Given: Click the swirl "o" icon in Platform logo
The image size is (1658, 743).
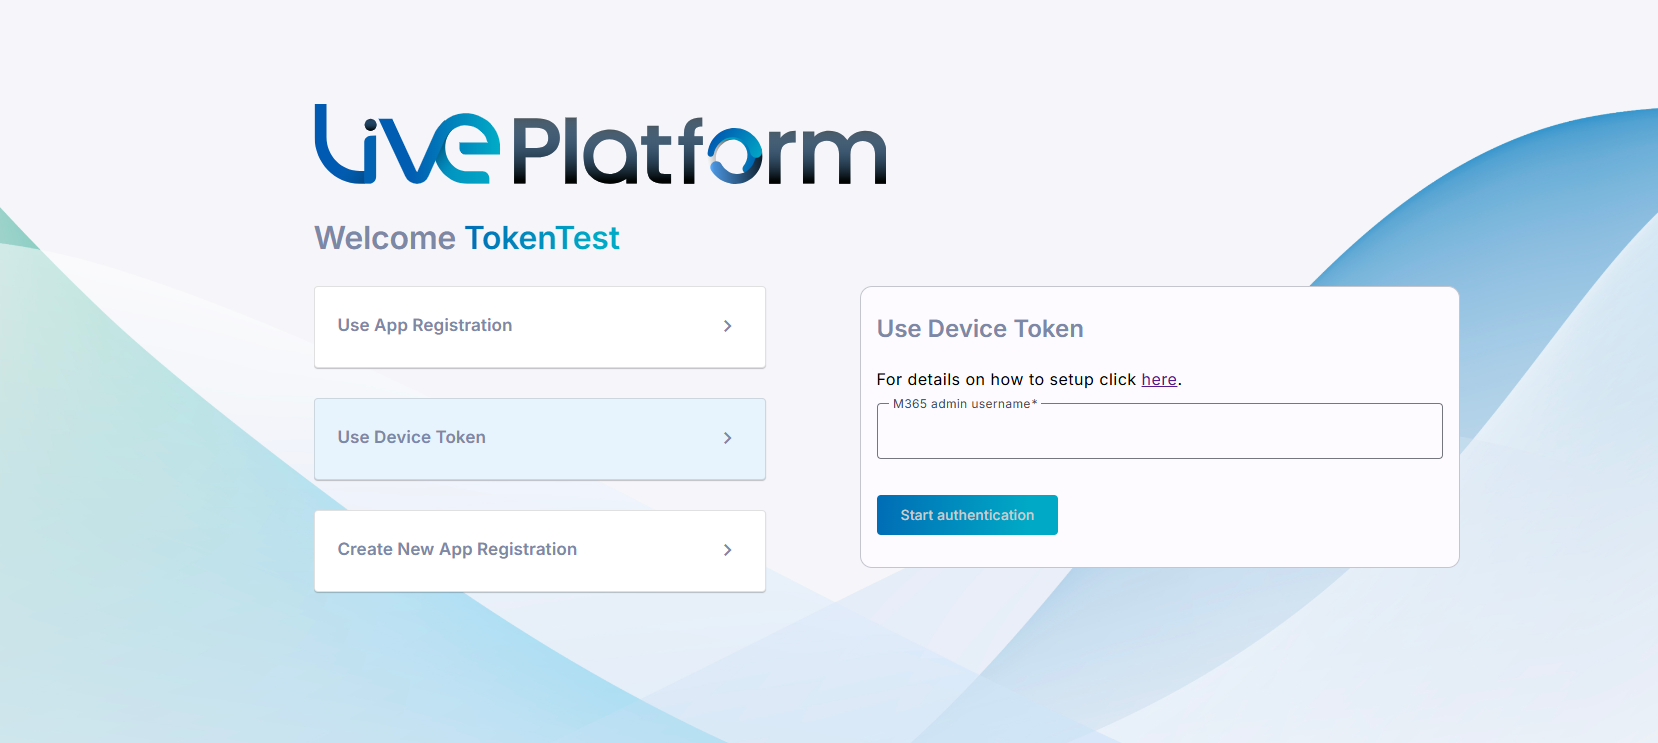Looking at the screenshot, I should 735,155.
